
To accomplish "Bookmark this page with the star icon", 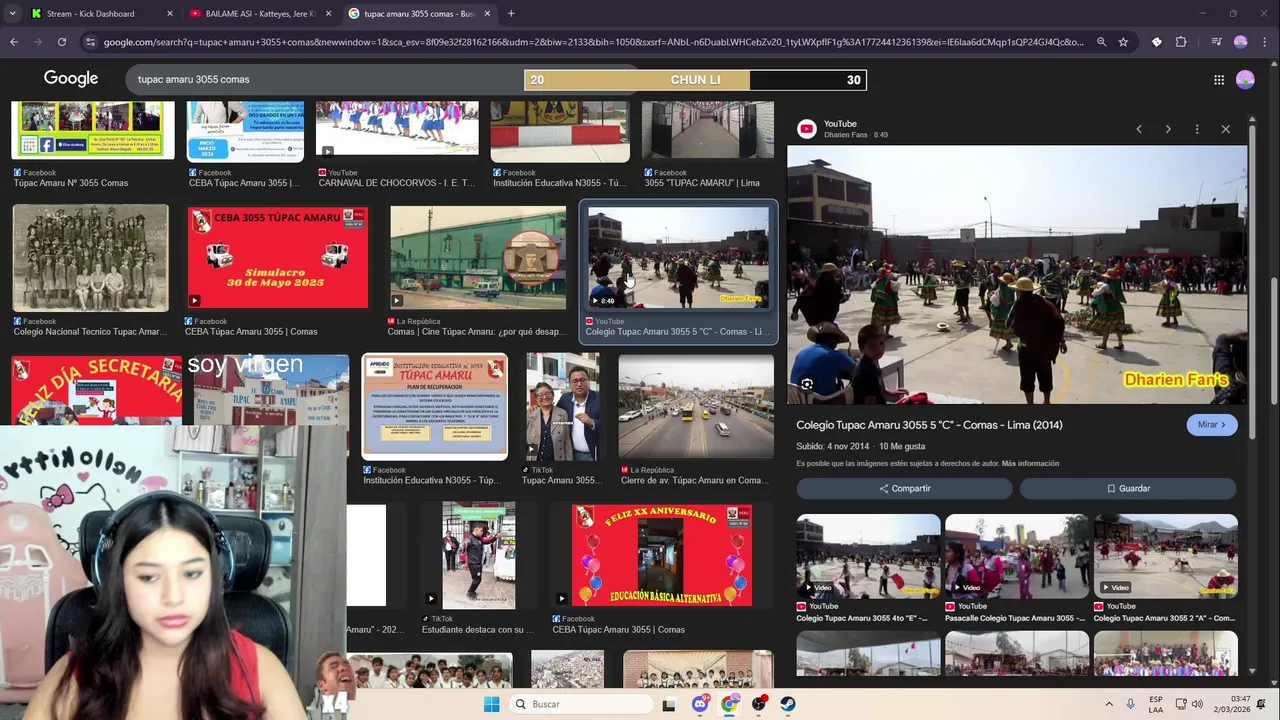I will (1123, 42).
